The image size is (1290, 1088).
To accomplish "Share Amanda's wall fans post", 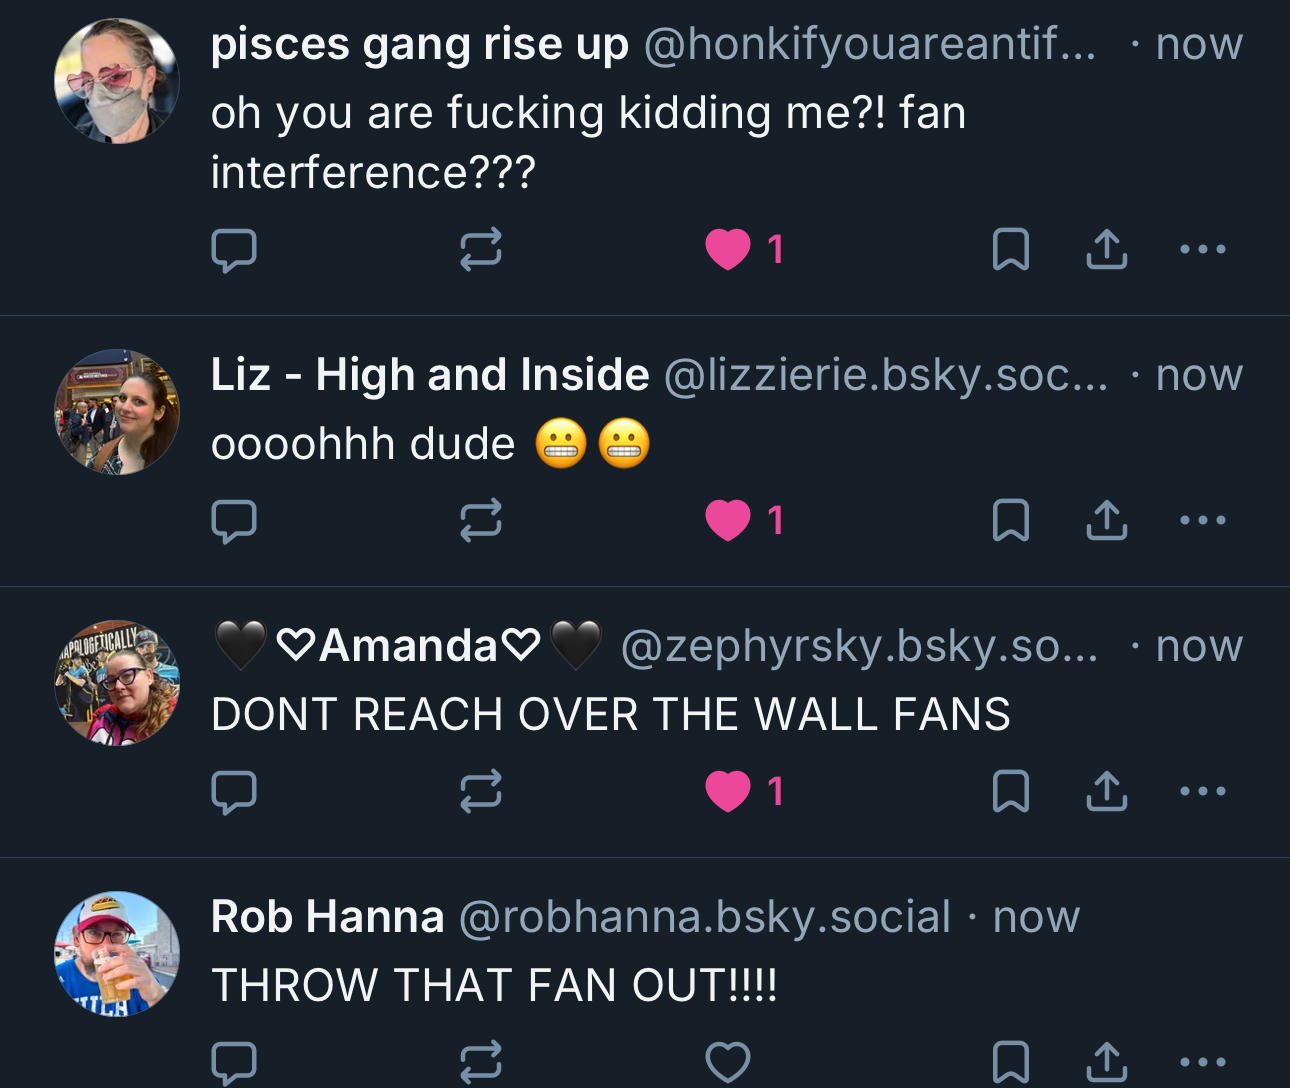I will [x=1106, y=792].
